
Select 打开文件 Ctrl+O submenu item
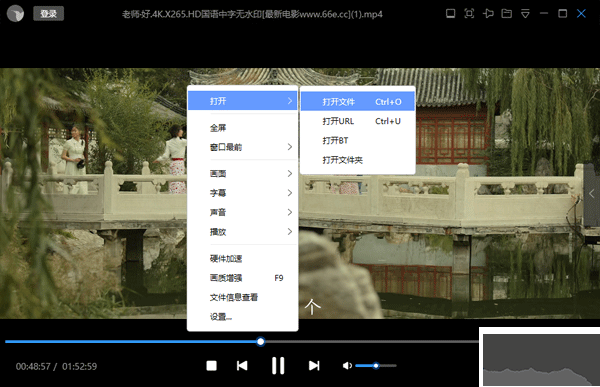point(358,101)
